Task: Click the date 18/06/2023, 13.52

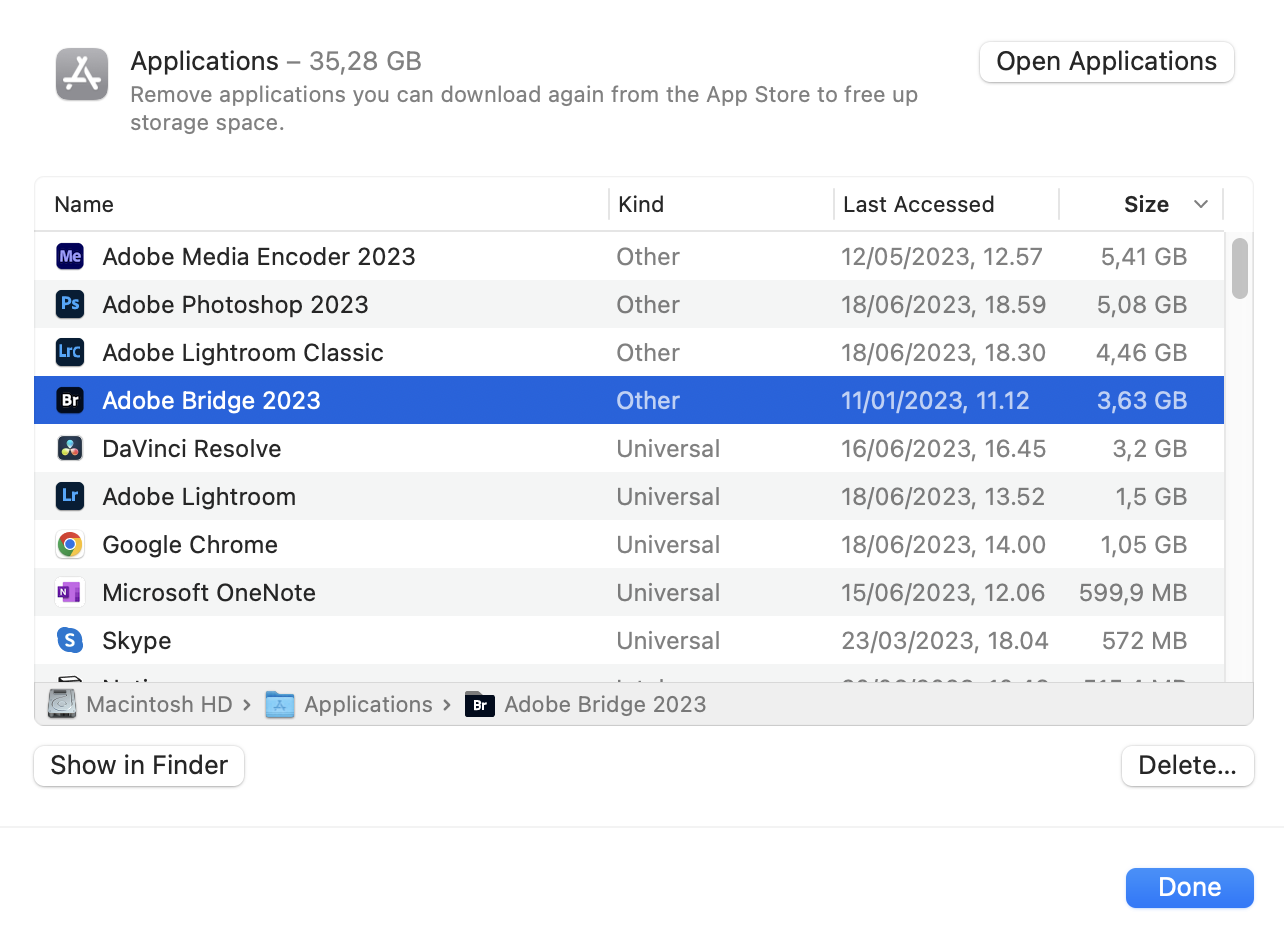Action: [x=943, y=497]
